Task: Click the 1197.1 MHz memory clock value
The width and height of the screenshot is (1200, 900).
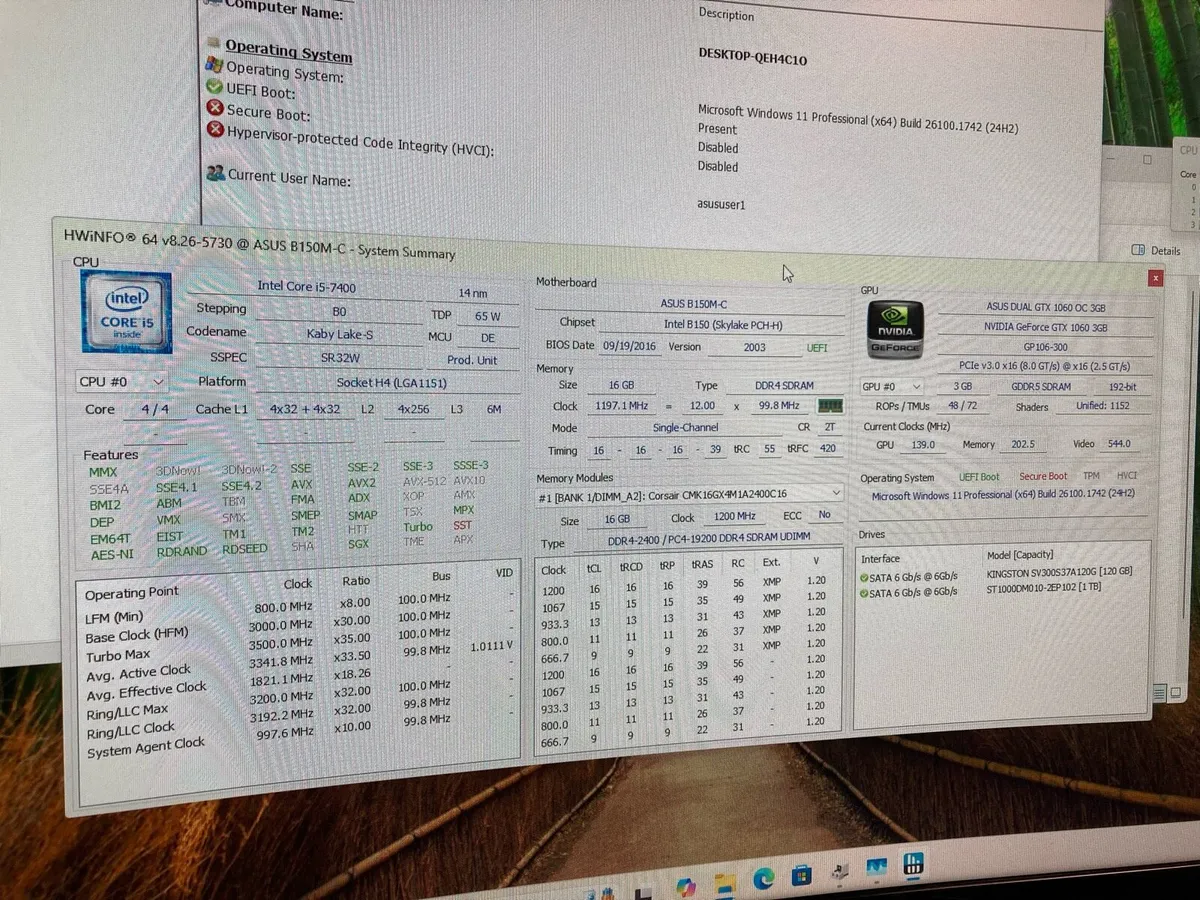Action: coord(621,406)
